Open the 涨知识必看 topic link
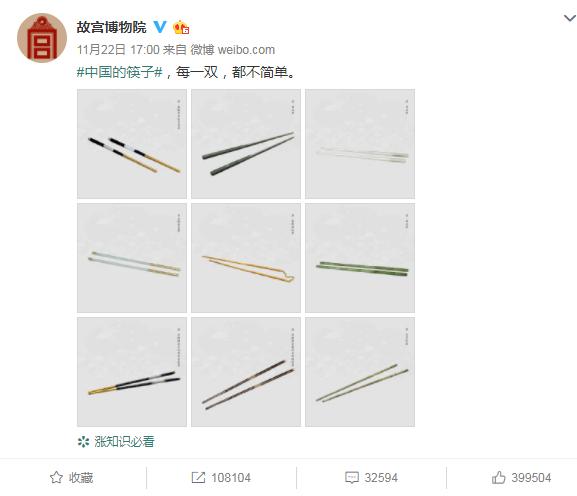The image size is (577, 496). tap(124, 442)
